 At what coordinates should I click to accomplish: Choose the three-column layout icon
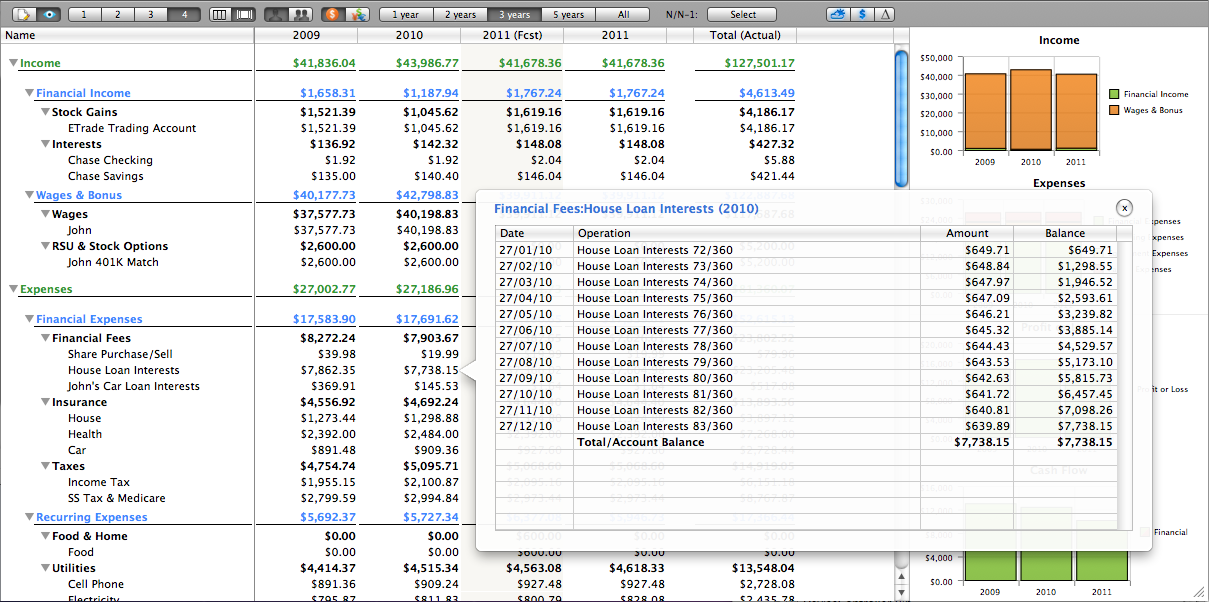220,15
